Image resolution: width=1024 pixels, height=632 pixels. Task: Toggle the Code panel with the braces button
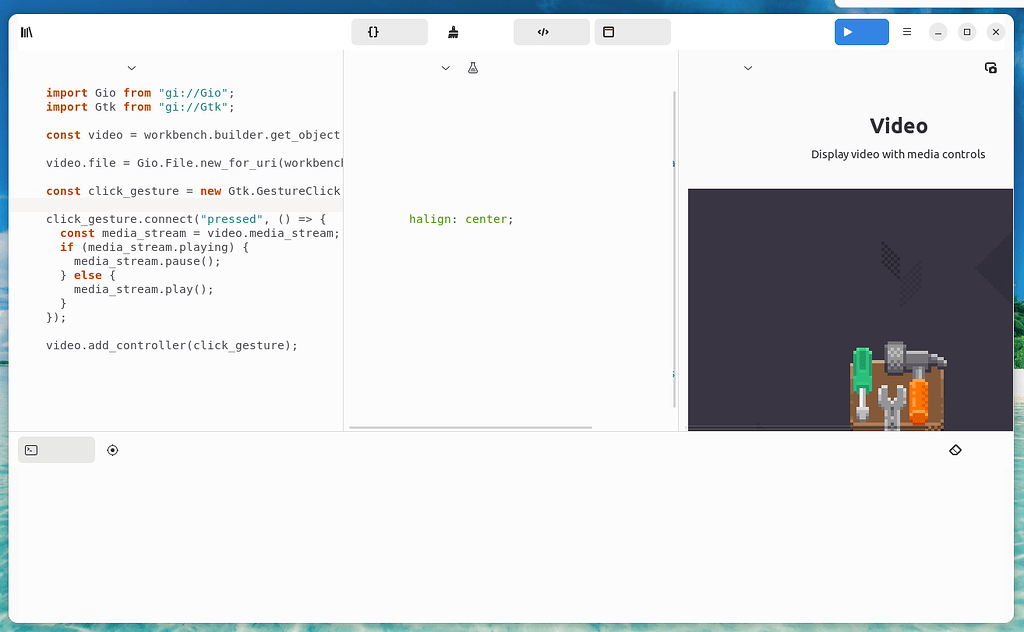(x=389, y=32)
